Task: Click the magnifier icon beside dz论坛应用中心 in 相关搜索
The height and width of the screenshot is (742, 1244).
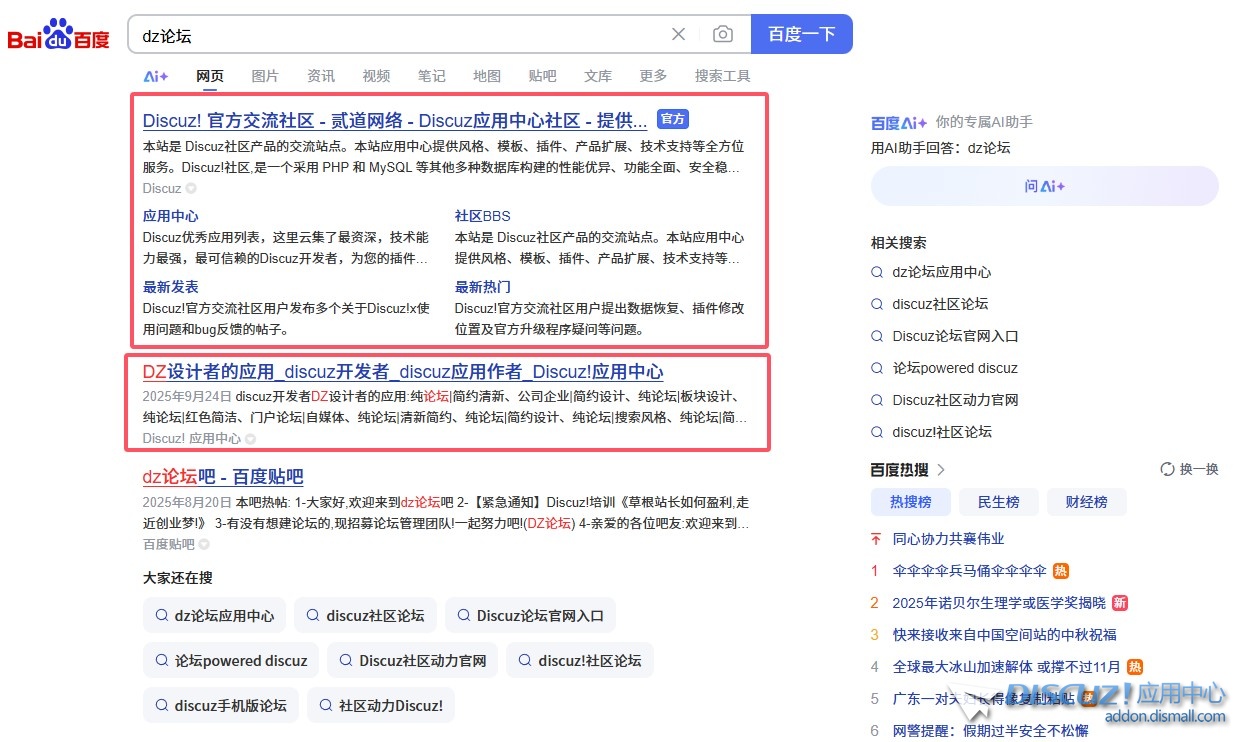Action: click(x=877, y=272)
